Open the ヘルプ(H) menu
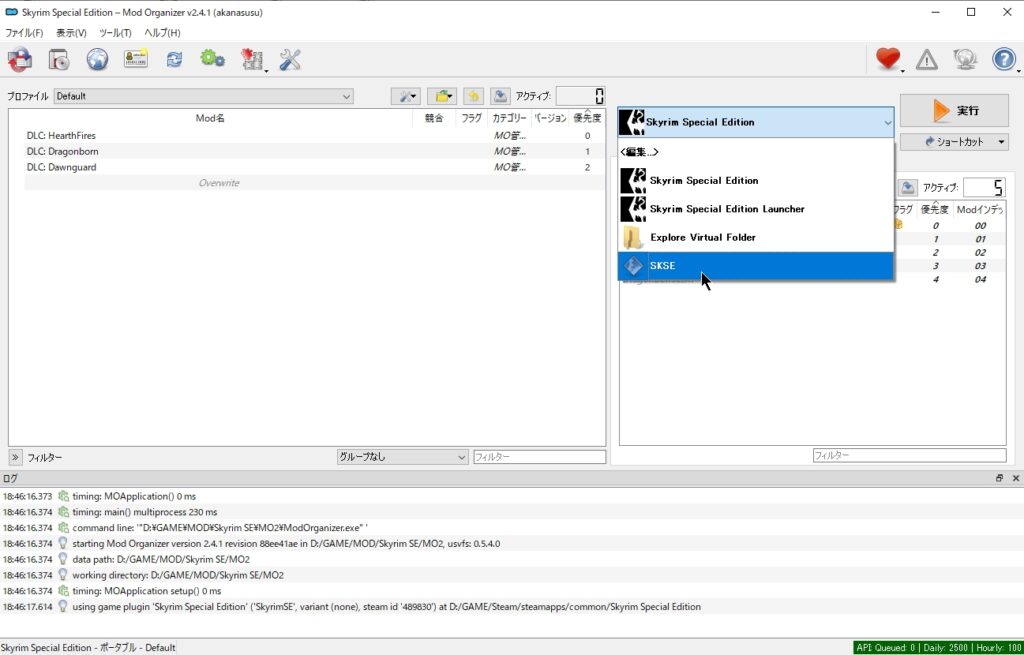The width and height of the screenshot is (1024, 655). point(163,33)
